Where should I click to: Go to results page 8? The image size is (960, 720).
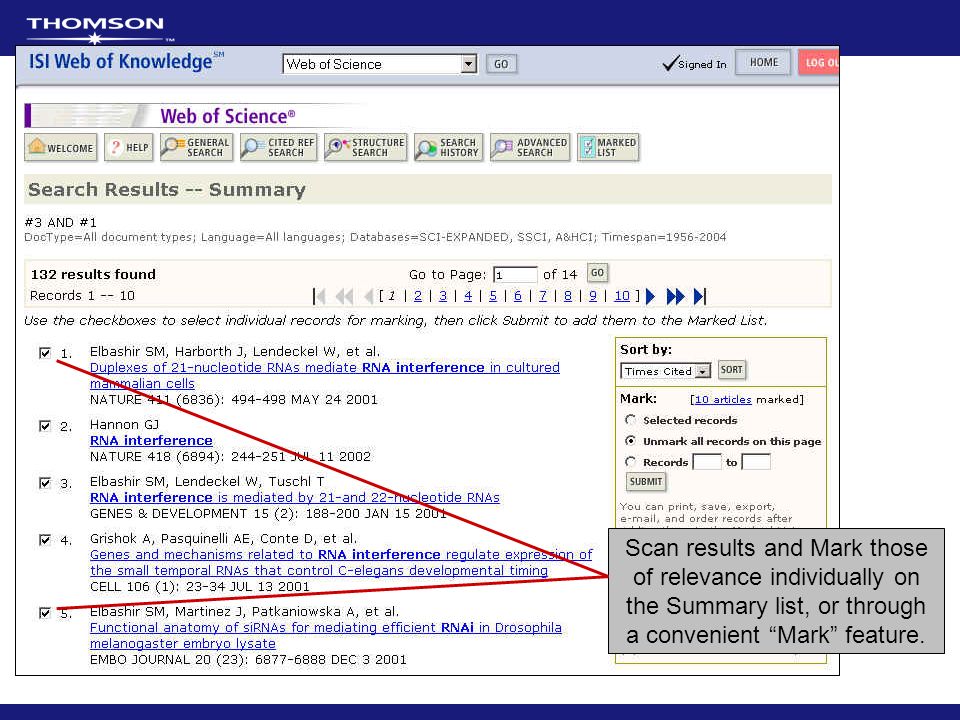pos(568,296)
